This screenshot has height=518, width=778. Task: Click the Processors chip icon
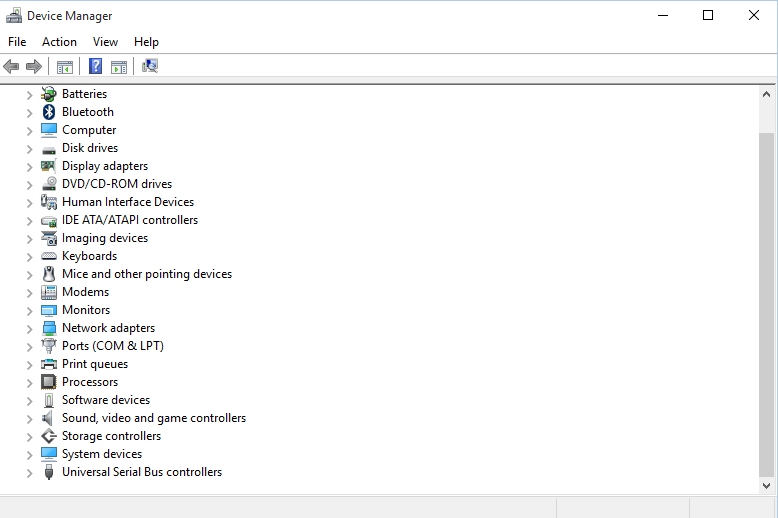[x=49, y=382]
